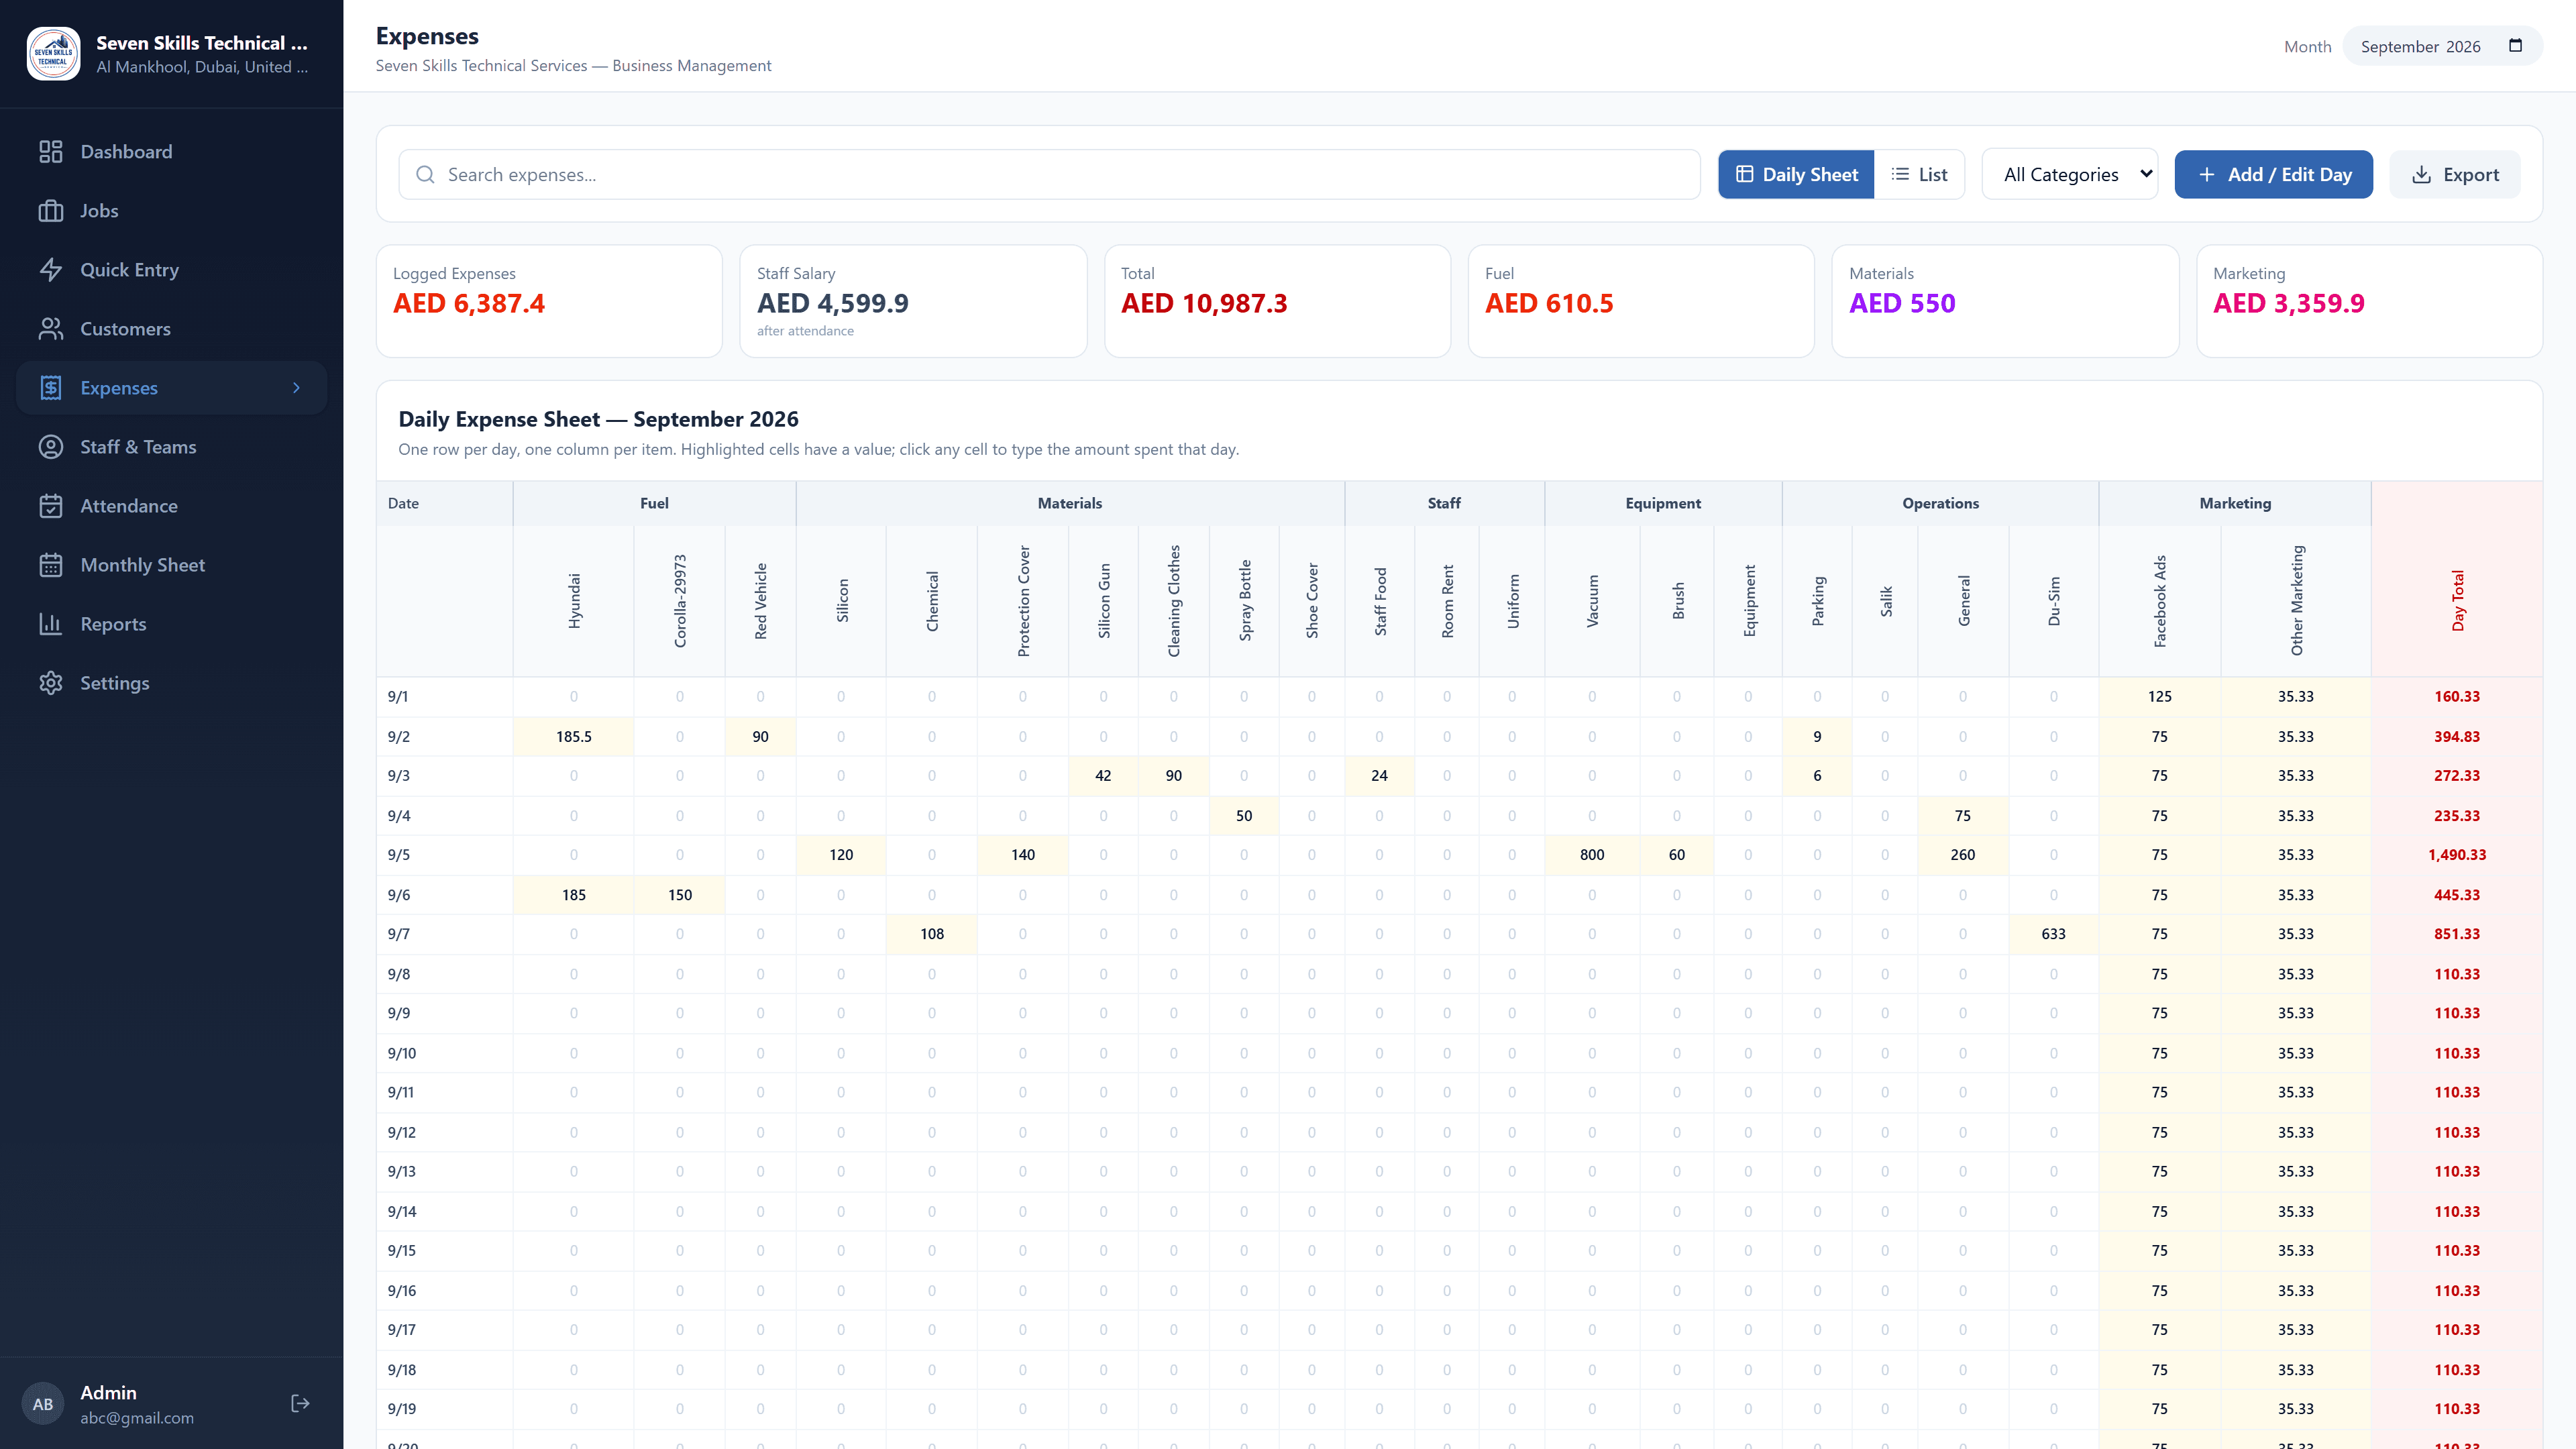The image size is (2576, 1449).
Task: Focus the Search expenses input field
Action: (x=1049, y=175)
